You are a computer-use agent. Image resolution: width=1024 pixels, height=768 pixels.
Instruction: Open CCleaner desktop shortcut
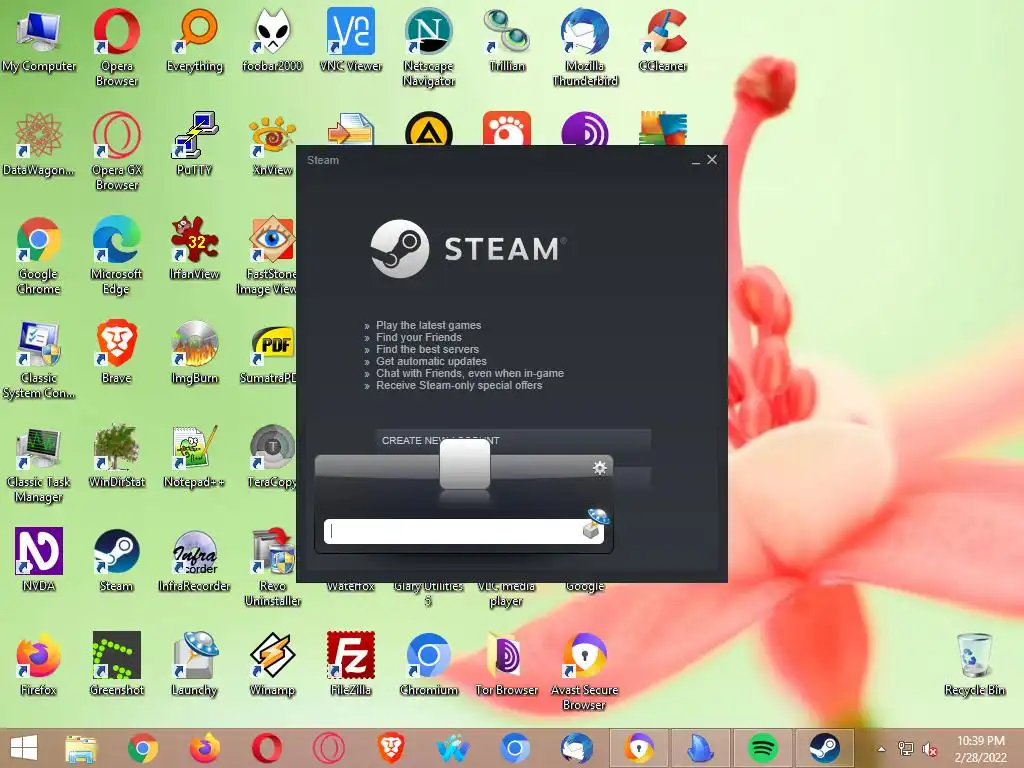coord(663,40)
